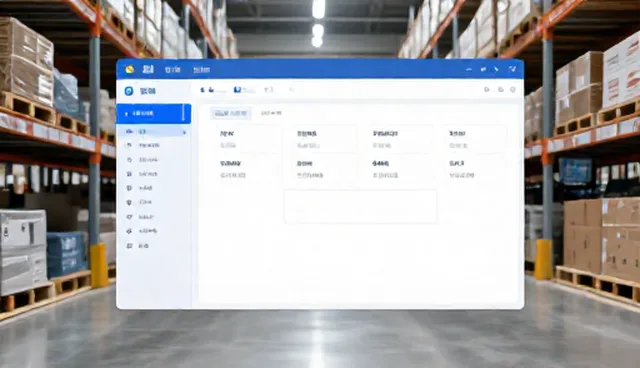Open the grey highlighted tab in content area
640x368 pixels.
click(231, 113)
